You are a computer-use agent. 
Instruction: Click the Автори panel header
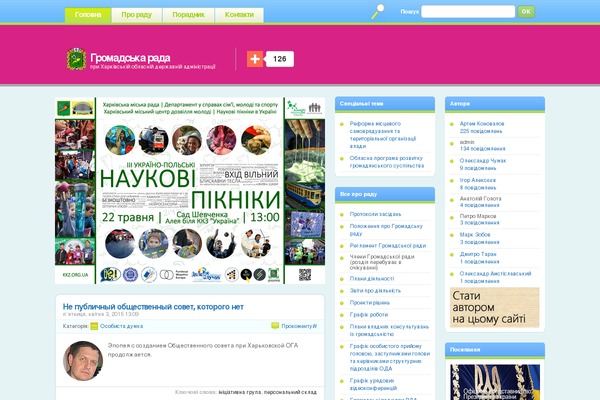point(495,104)
